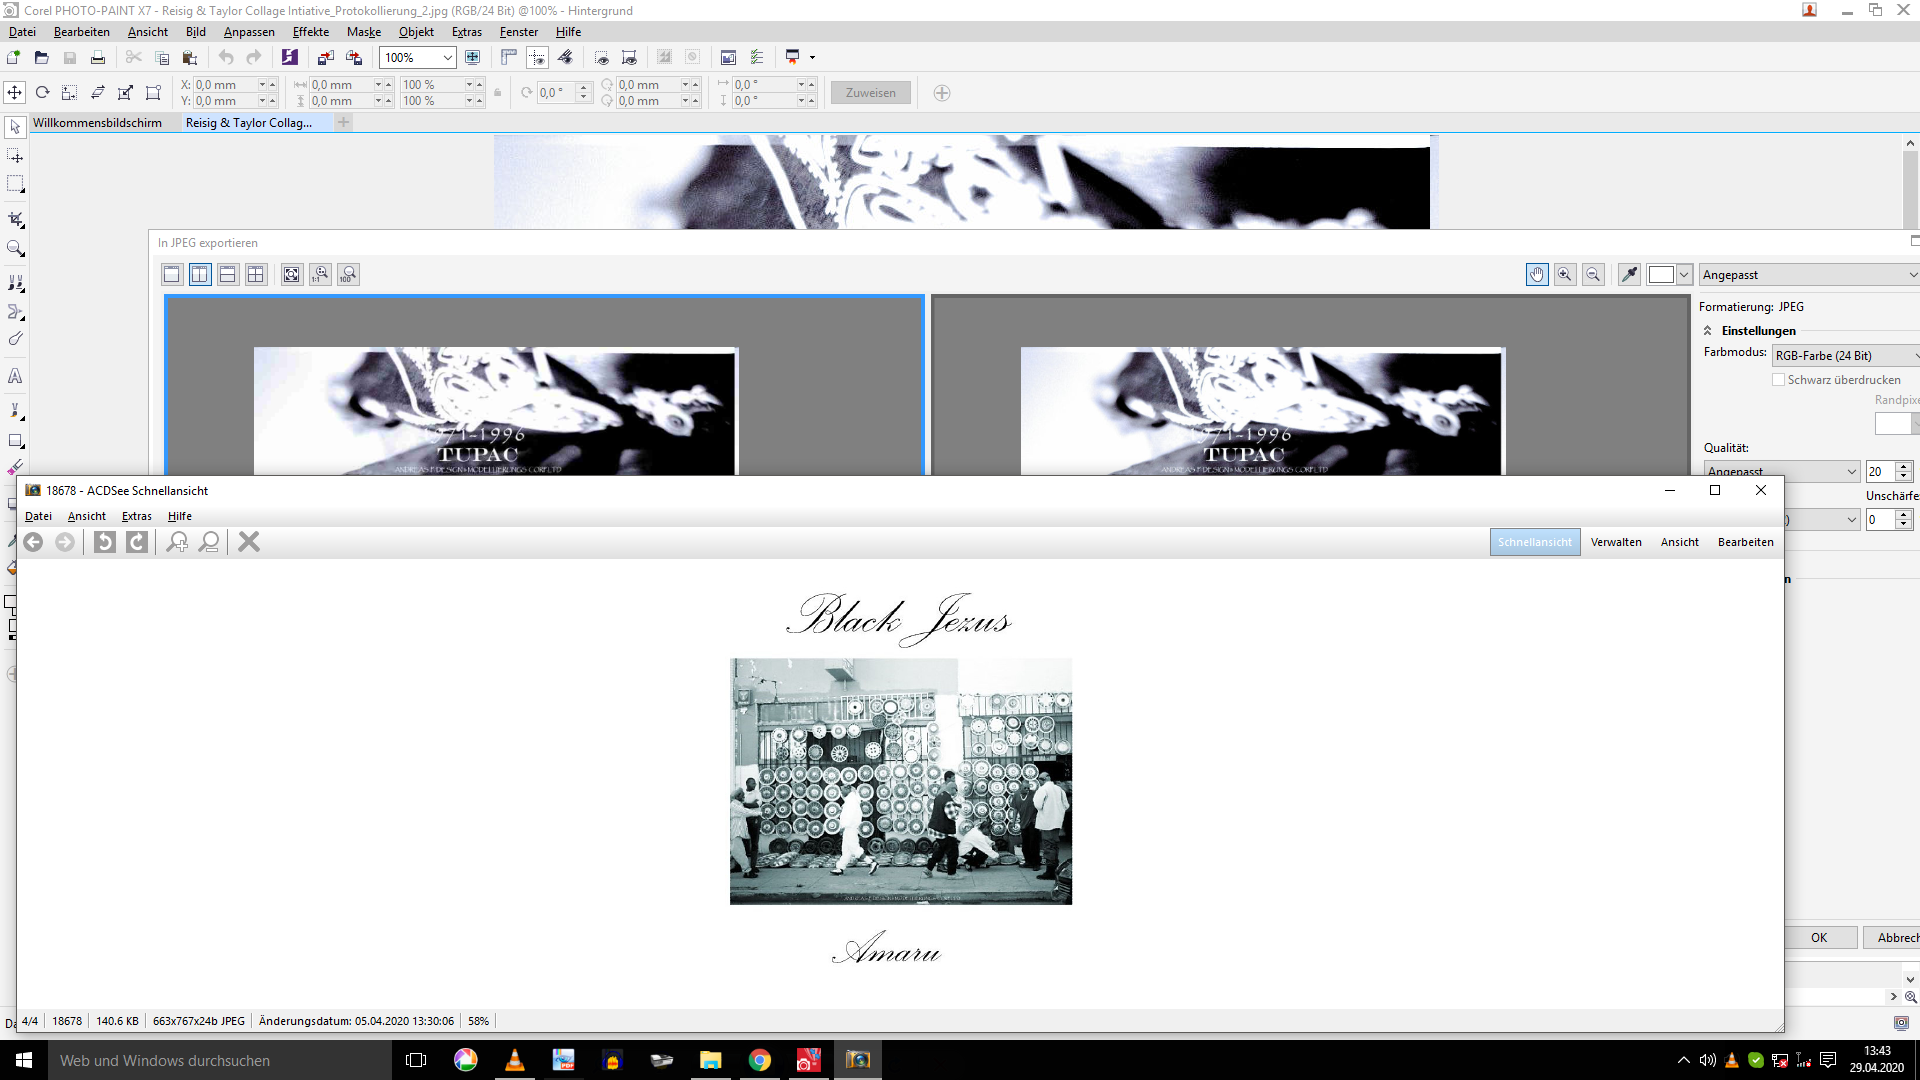Select the Rectangle Mask tool in toolbox

tap(15, 184)
